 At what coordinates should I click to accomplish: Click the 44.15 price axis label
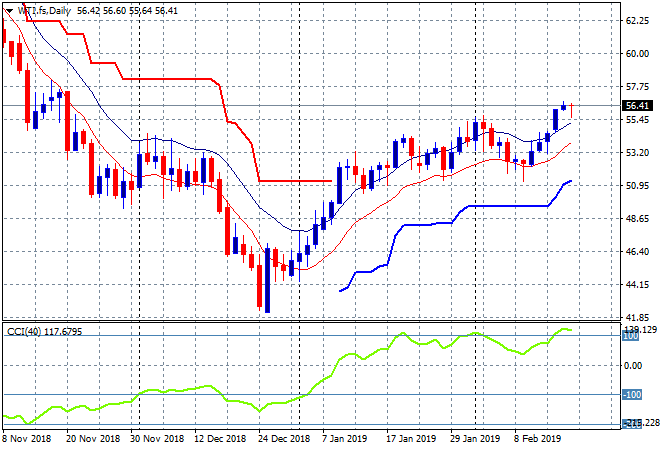tap(637, 285)
